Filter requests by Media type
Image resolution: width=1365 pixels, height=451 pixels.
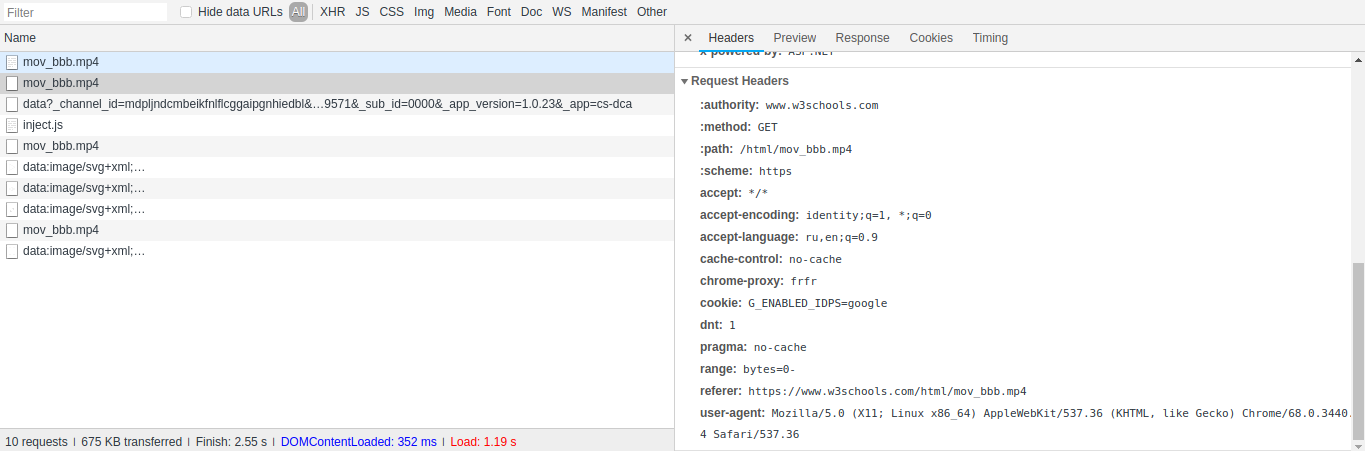point(460,12)
